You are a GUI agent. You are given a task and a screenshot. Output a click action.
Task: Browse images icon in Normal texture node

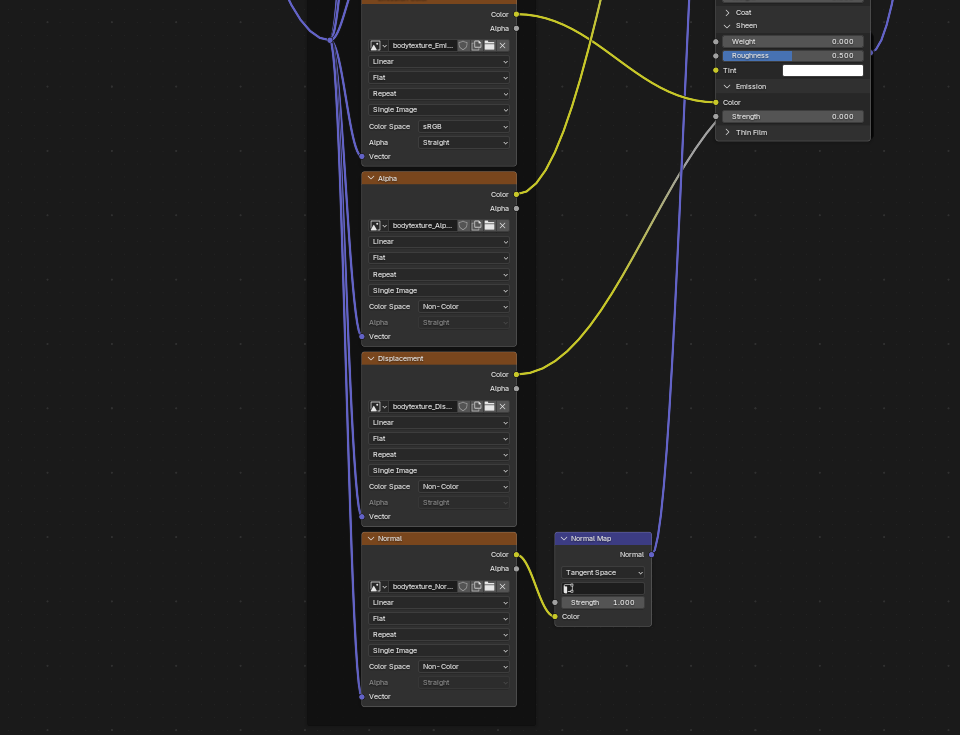click(378, 586)
